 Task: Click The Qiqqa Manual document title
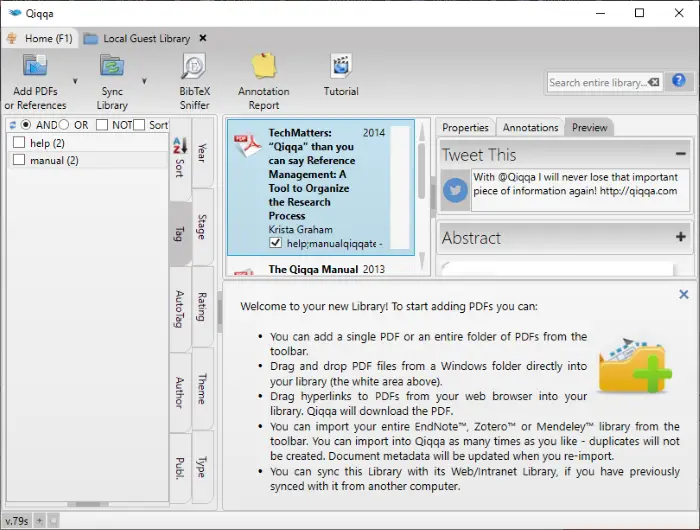pyautogui.click(x=313, y=269)
